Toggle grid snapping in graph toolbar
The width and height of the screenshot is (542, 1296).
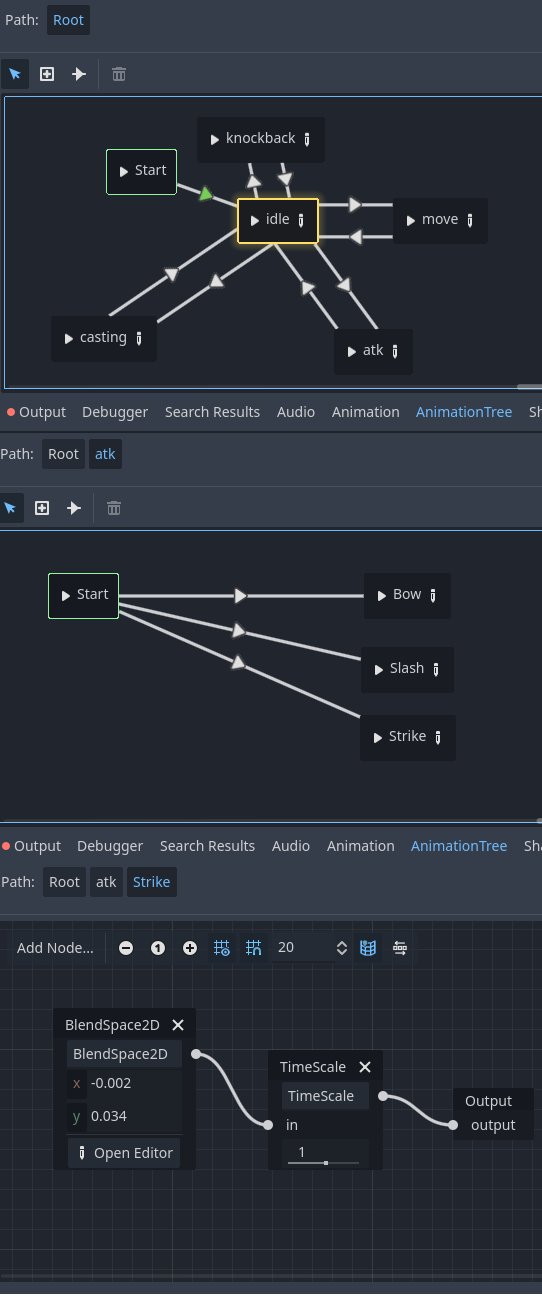click(x=254, y=948)
